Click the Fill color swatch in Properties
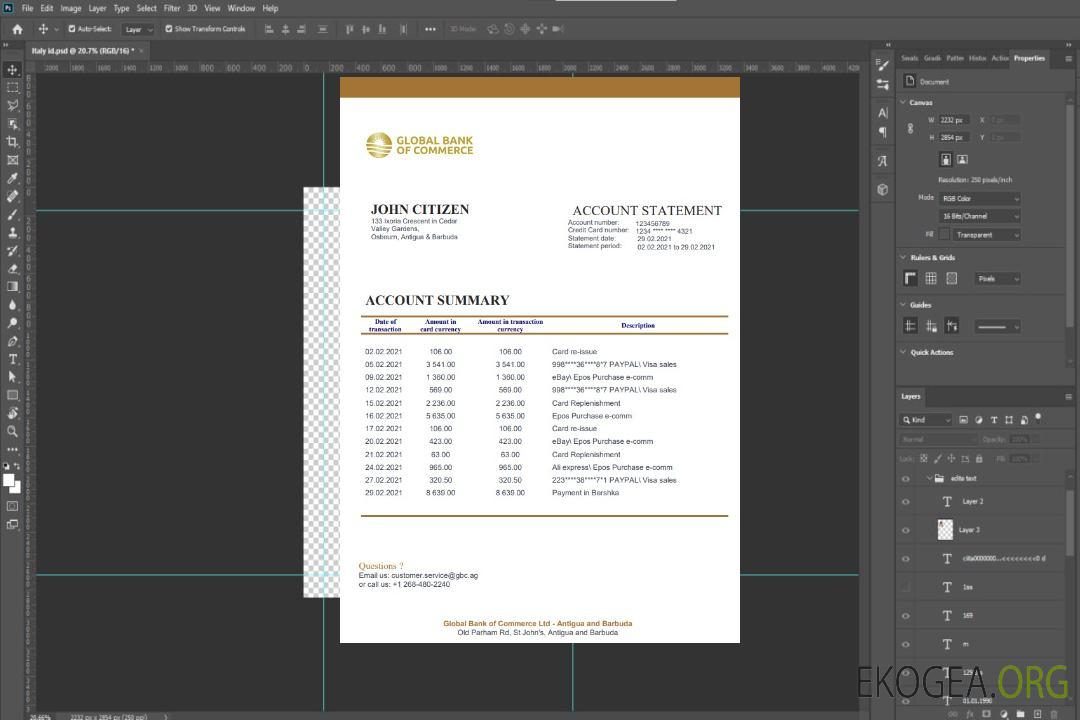The image size is (1080, 720). coord(945,234)
